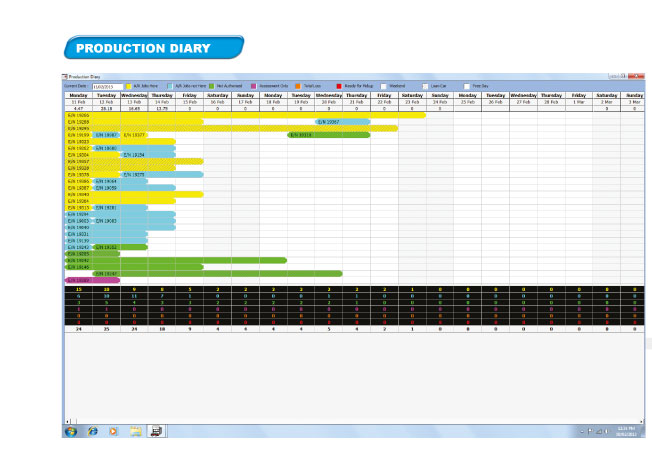The image size is (652, 452).
Task: Click the red Ready for Pickup swatch
Action: coord(339,86)
